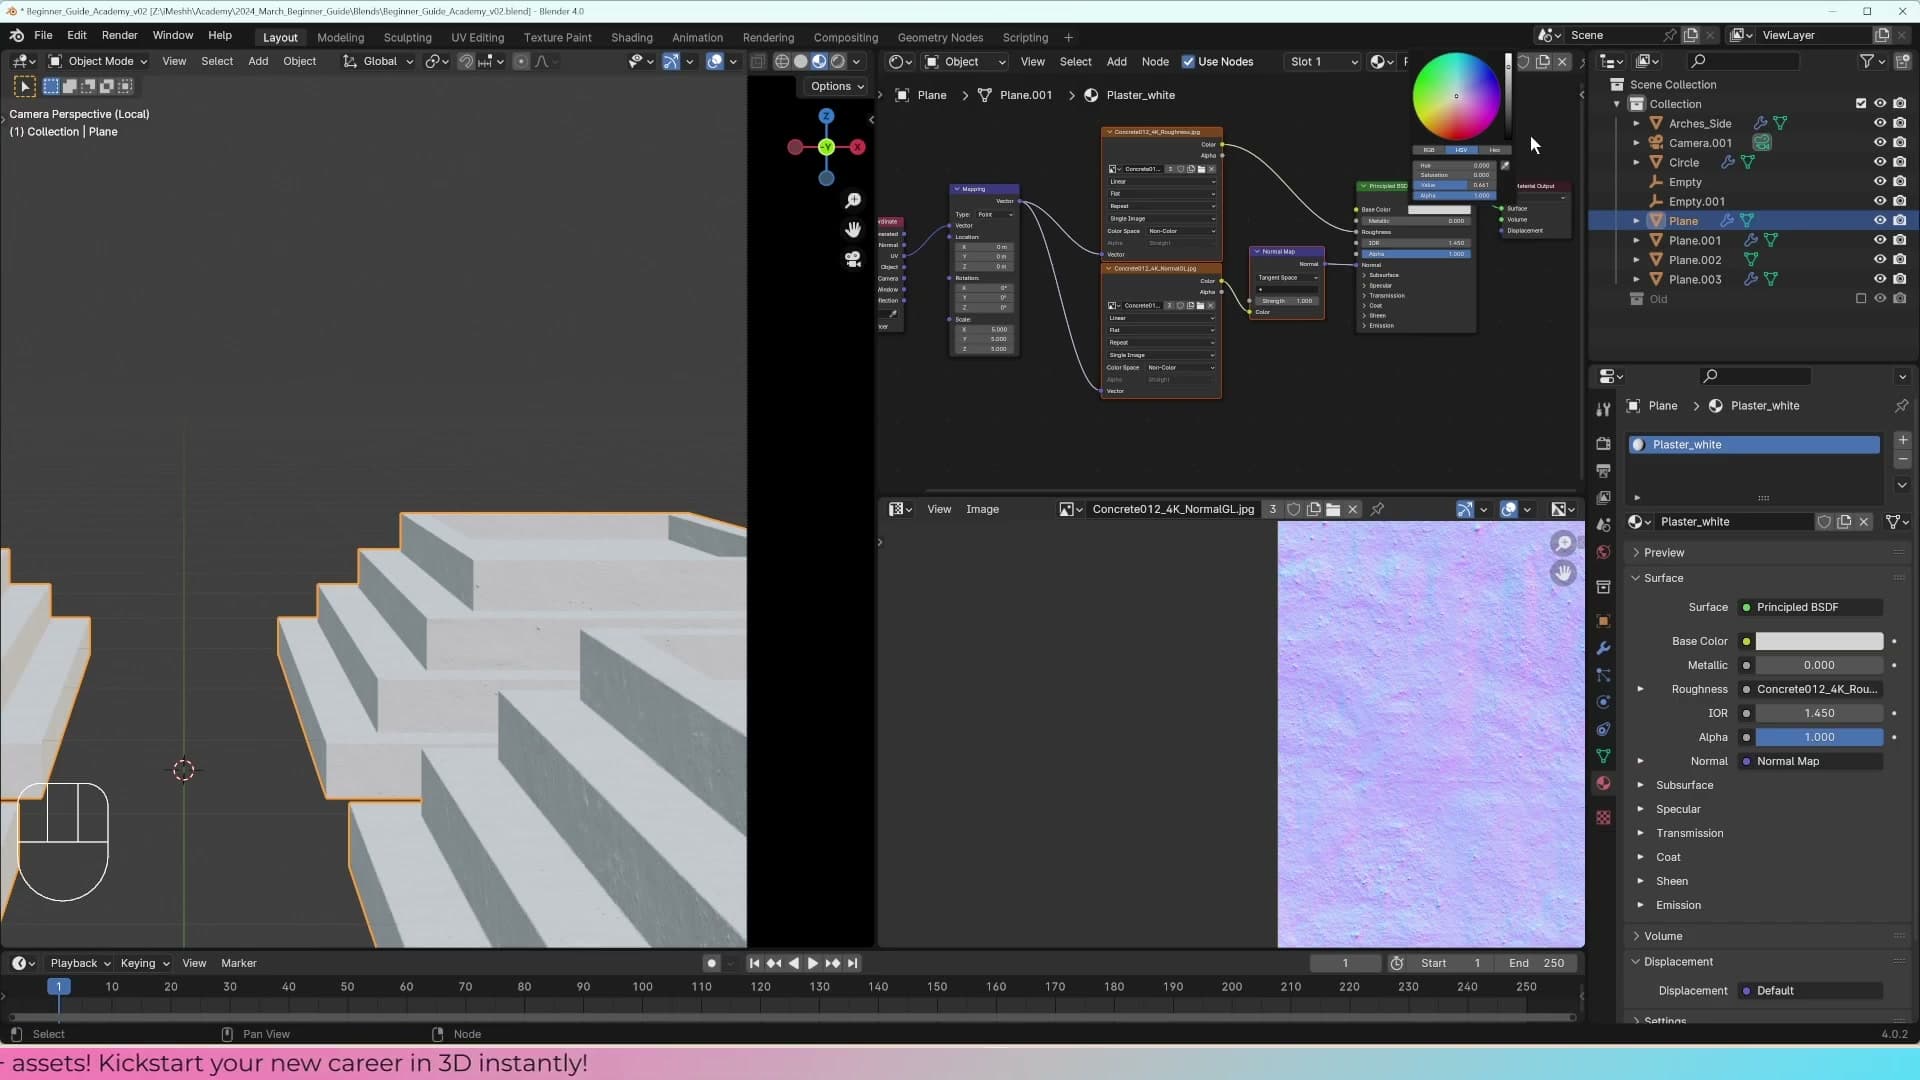
Task: Toggle visibility of Circle object
Action: click(1880, 163)
